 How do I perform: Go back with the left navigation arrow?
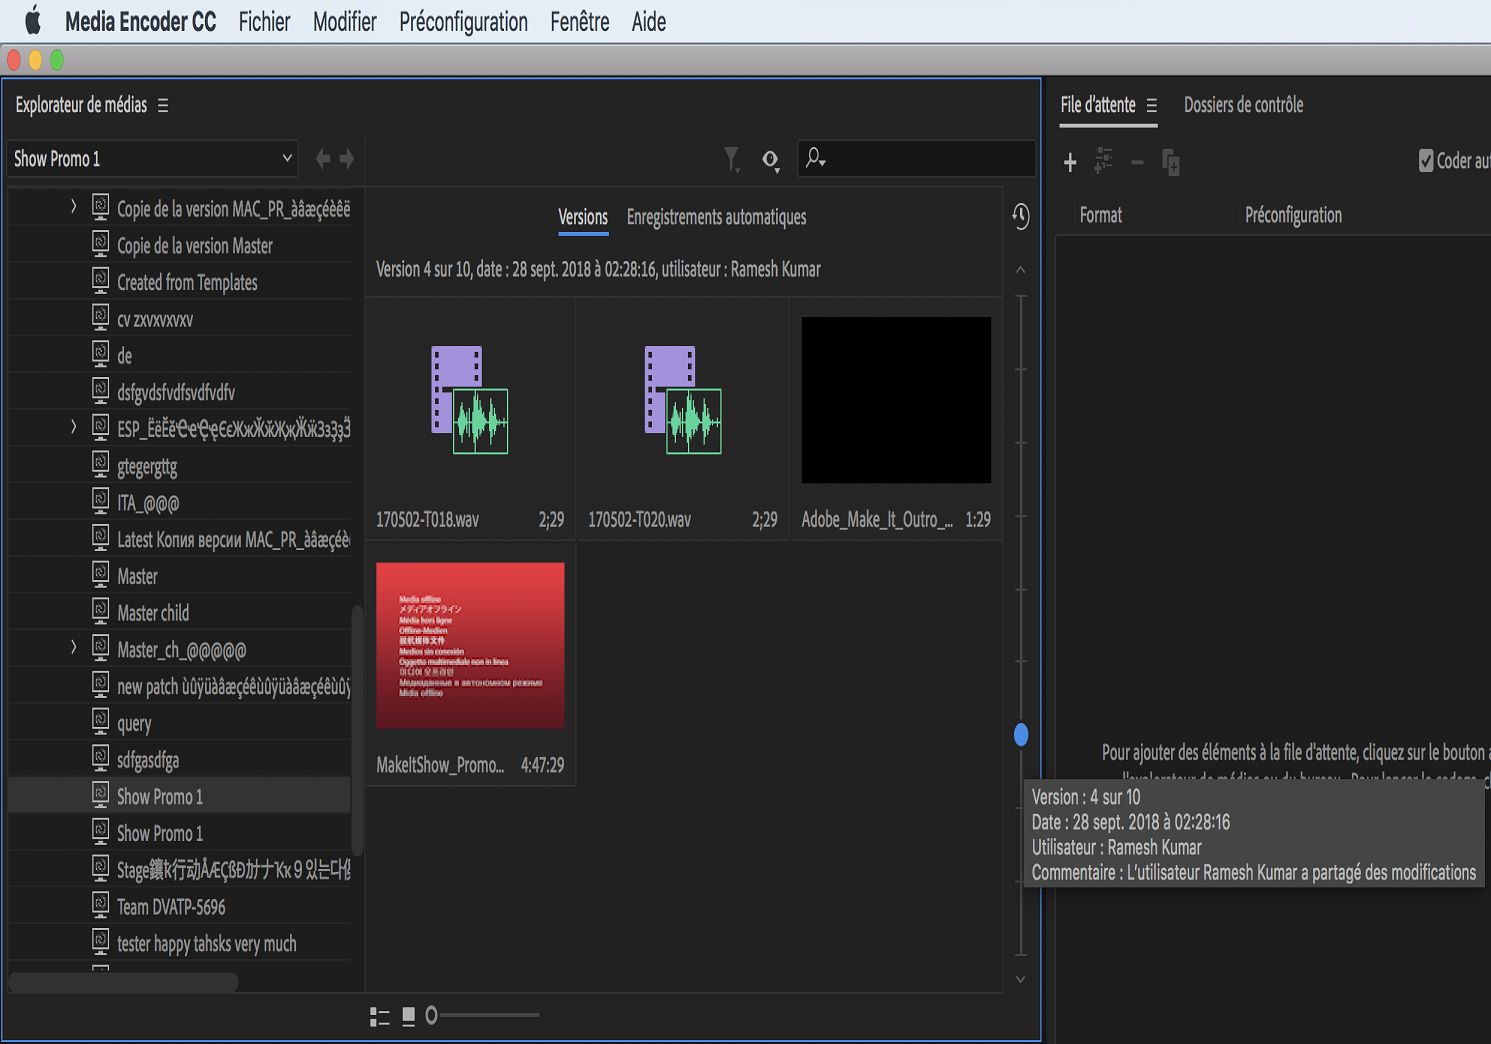click(323, 159)
